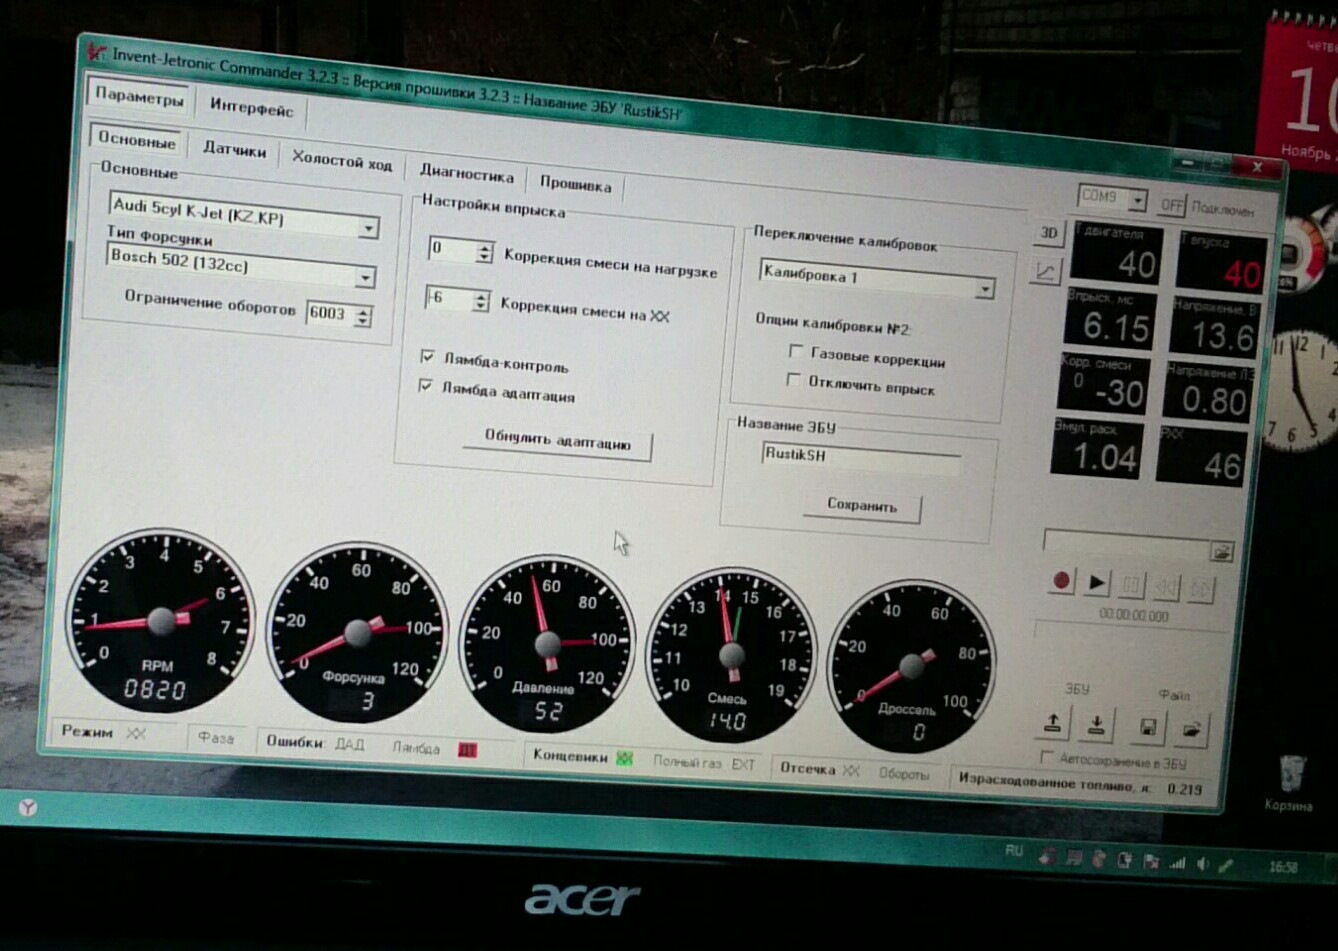This screenshot has height=951, width=1338.
Task: Click the Т впуска readout
Action: [1221, 262]
